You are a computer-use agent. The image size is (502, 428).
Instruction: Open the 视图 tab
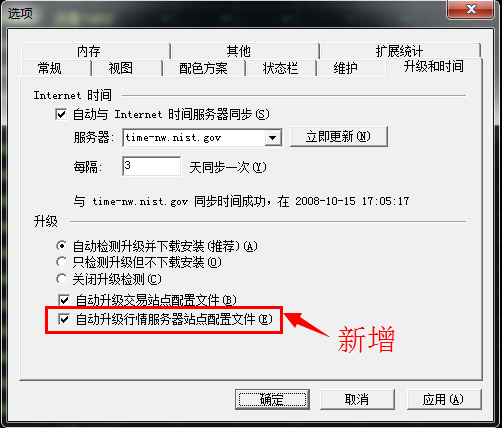coord(127,68)
